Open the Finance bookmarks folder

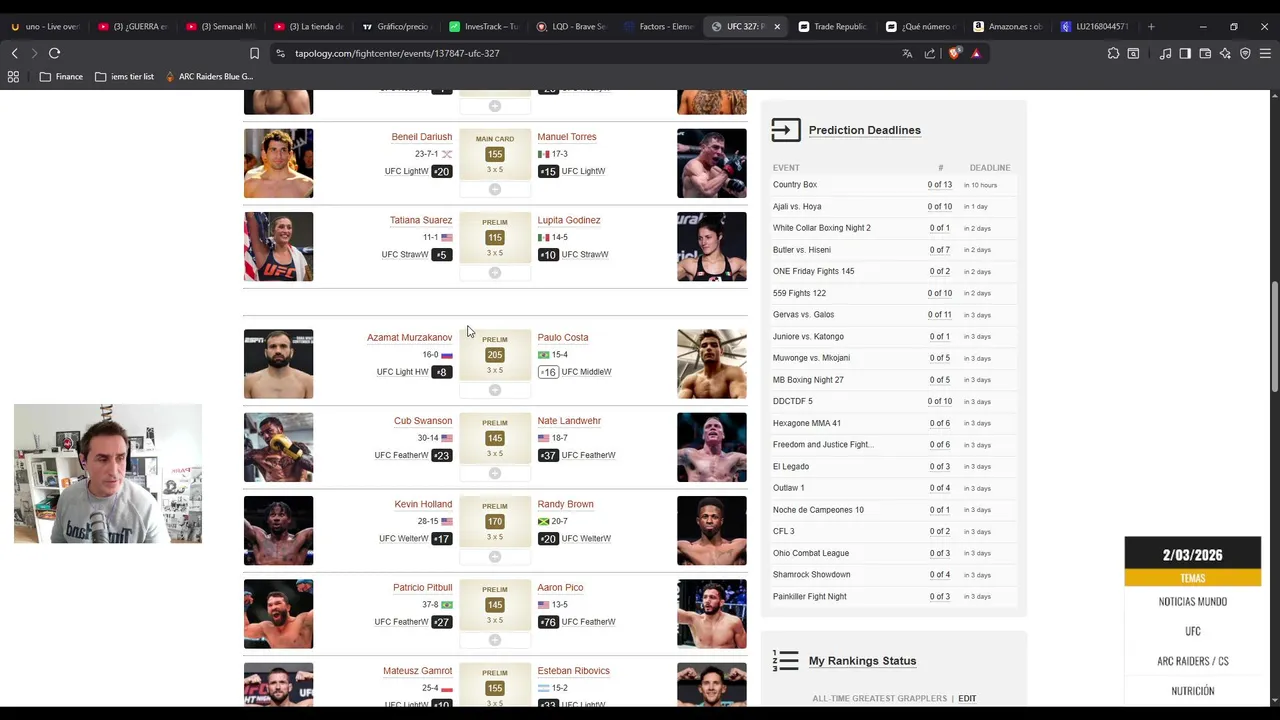click(x=61, y=76)
